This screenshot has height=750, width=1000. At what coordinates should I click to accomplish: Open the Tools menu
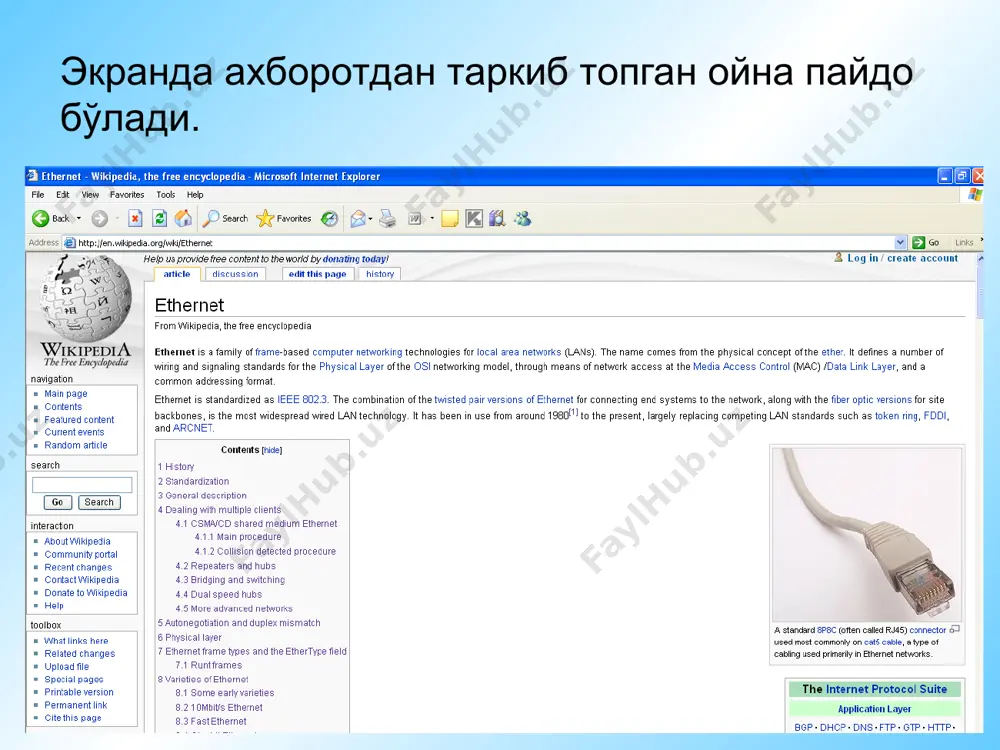165,195
